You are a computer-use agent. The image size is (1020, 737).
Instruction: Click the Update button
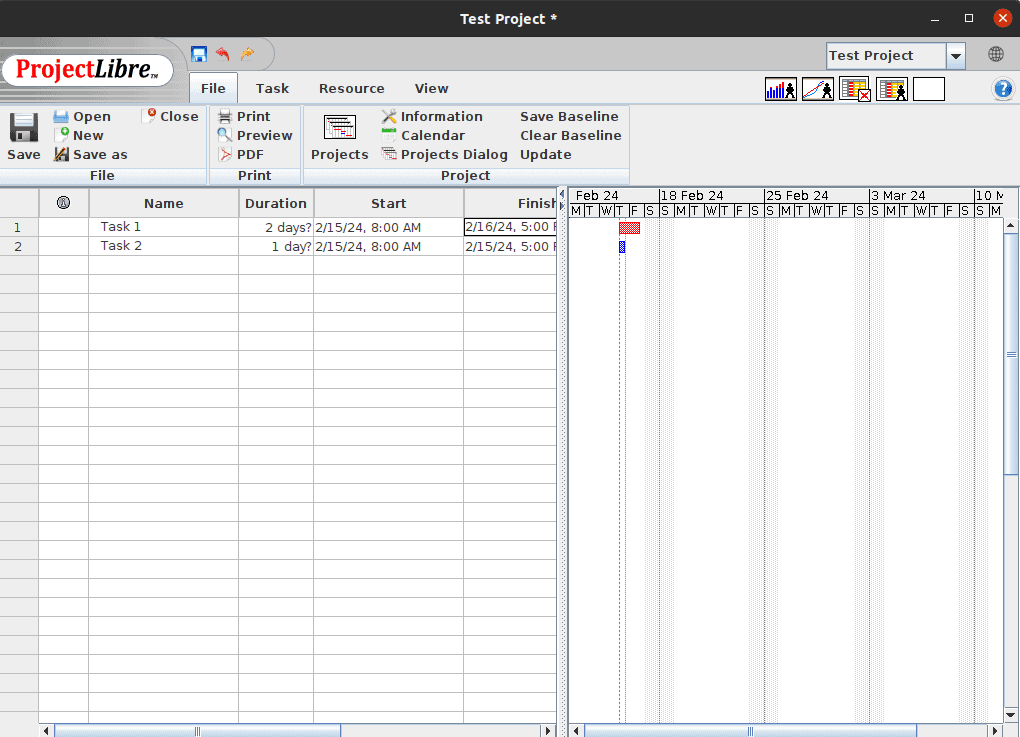pos(545,154)
